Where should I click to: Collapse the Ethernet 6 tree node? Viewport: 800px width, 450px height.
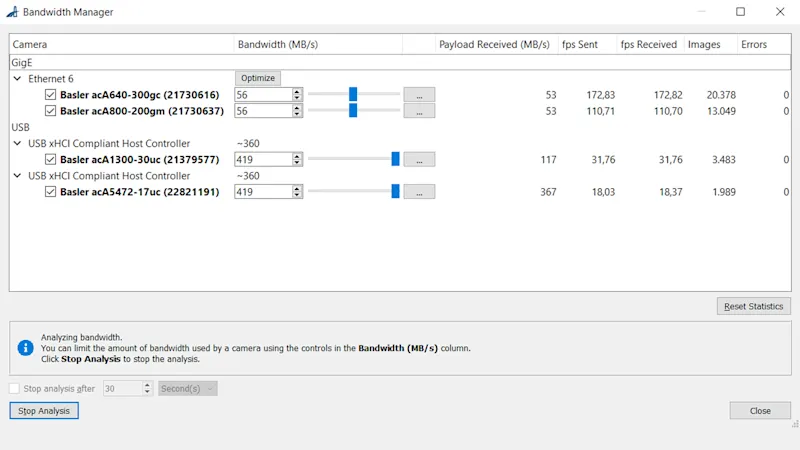18,79
